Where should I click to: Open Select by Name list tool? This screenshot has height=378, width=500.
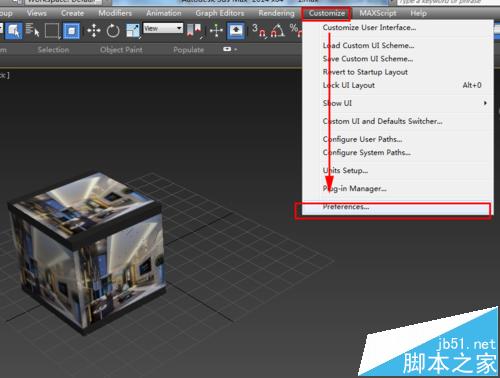32,30
